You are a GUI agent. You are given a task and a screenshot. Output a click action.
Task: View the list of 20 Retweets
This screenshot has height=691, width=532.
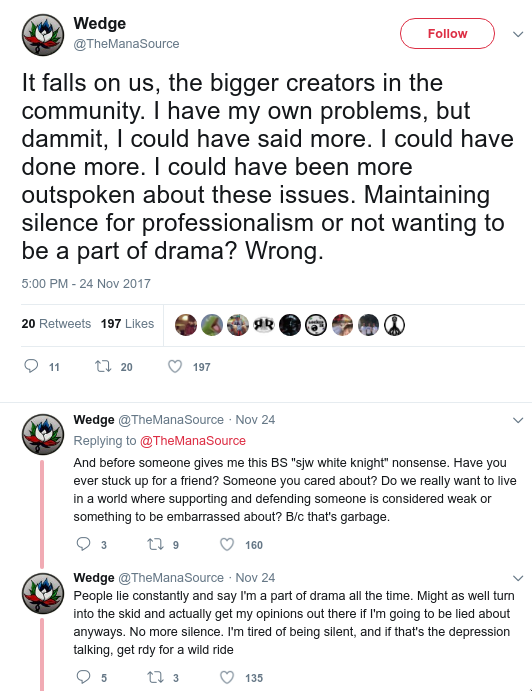(x=56, y=323)
